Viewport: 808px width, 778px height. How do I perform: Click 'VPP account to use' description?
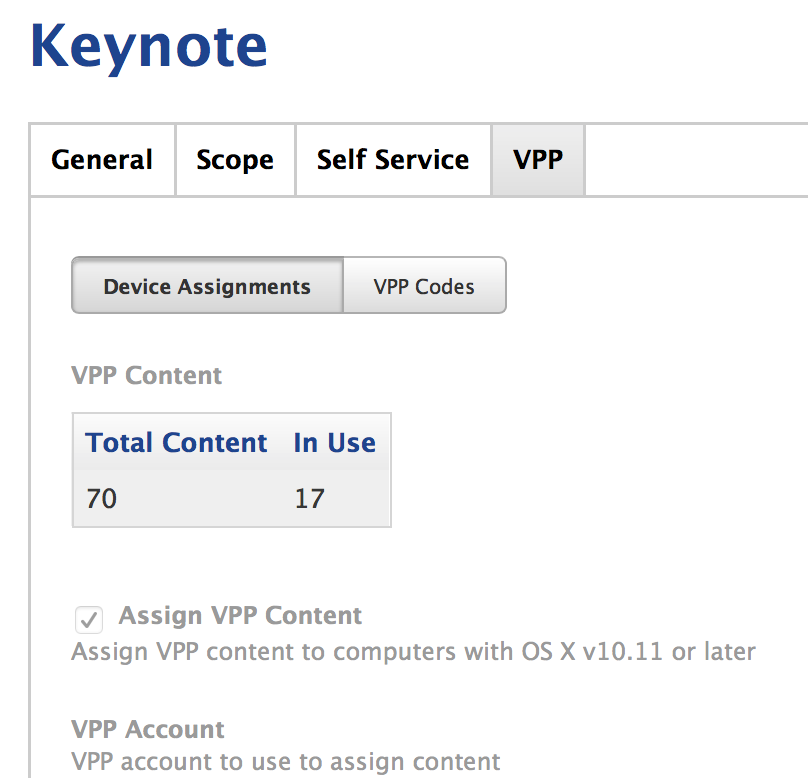pos(285,762)
